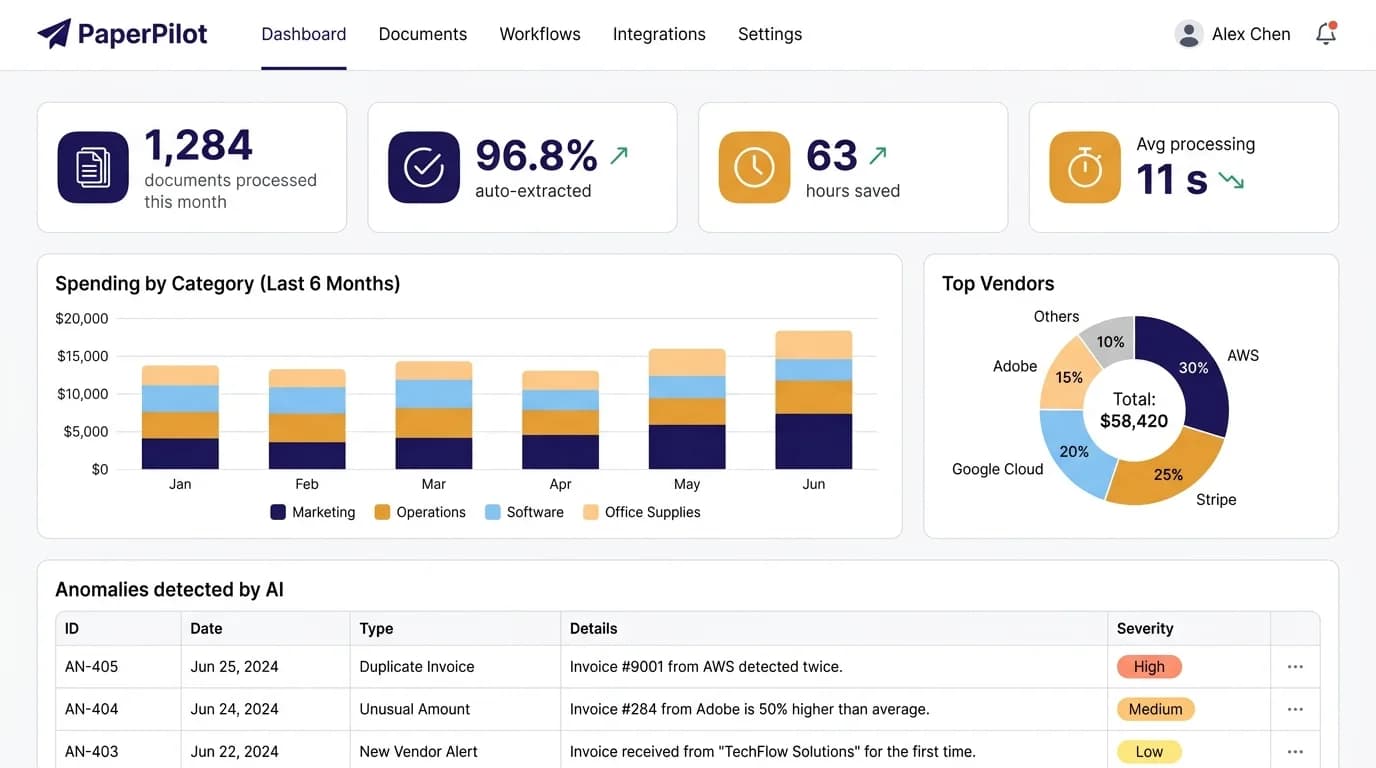This screenshot has height=768, width=1376.
Task: Open the Integrations tab
Action: pos(659,34)
